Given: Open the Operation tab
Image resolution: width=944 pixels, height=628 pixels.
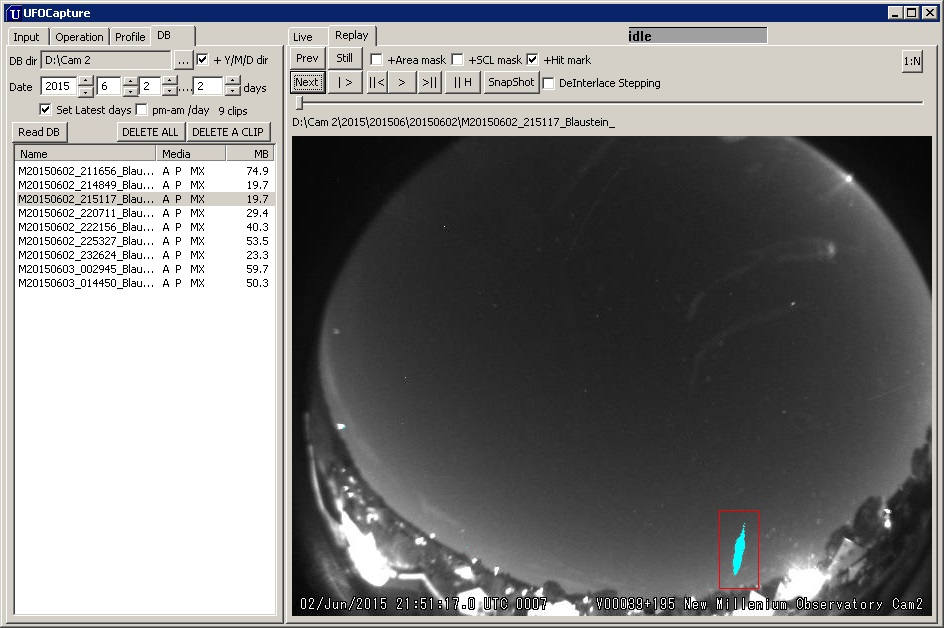Looking at the screenshot, I should tap(79, 37).
